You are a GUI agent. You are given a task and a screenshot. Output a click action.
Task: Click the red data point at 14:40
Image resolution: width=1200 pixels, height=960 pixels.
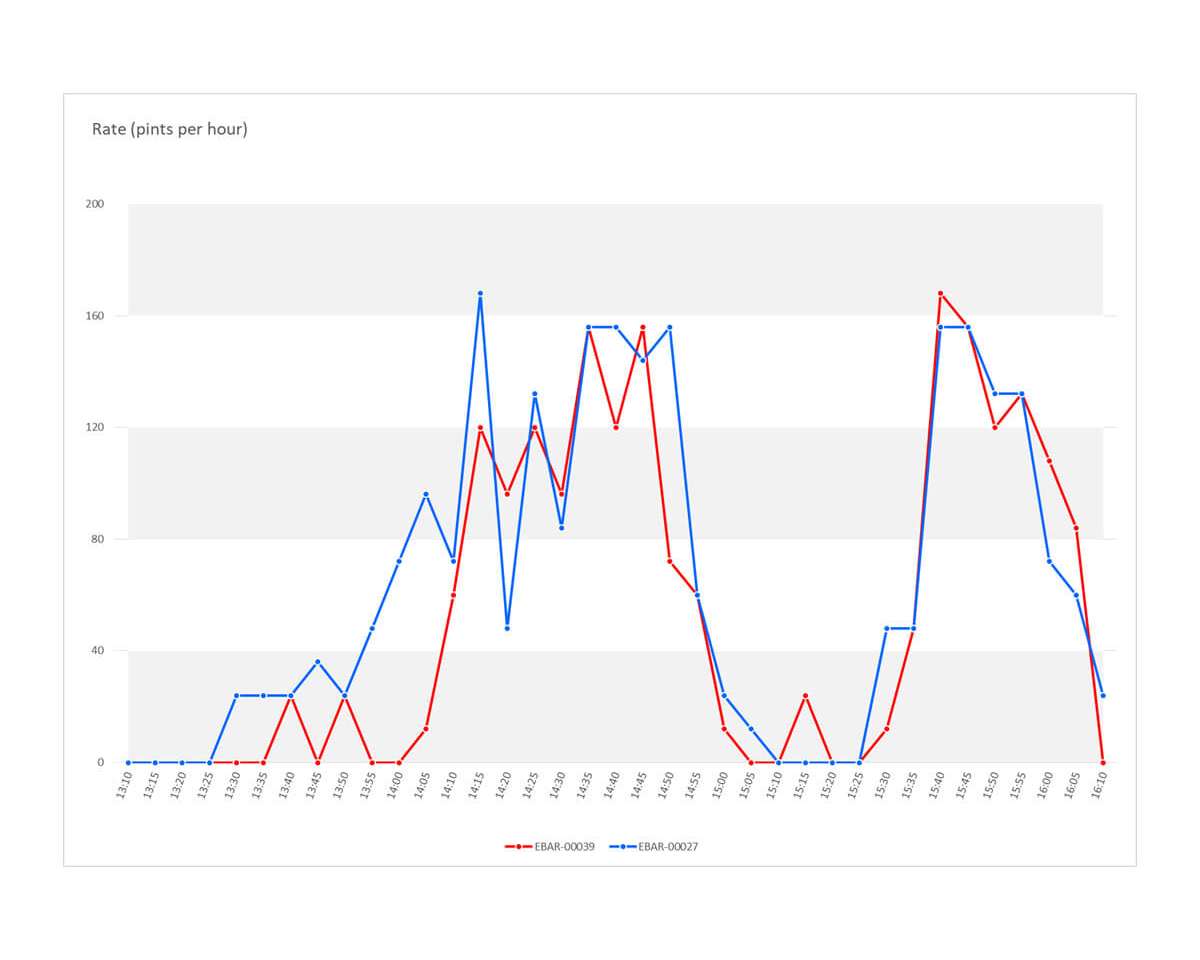[616, 427]
